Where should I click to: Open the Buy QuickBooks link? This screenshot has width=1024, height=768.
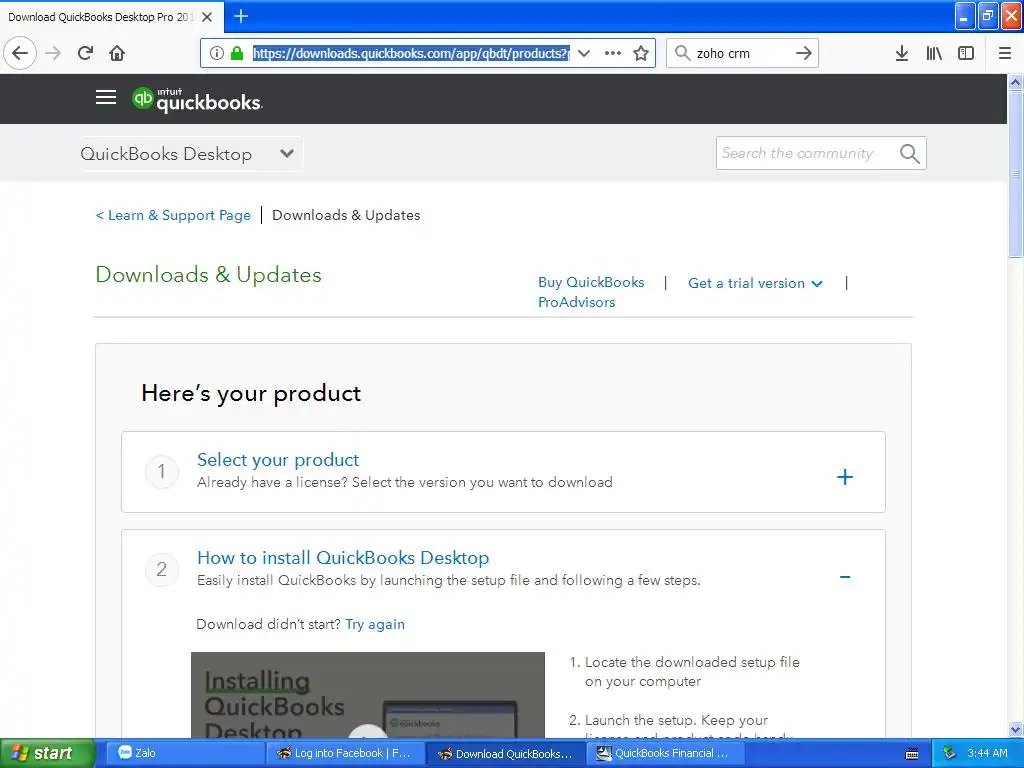[x=591, y=282]
